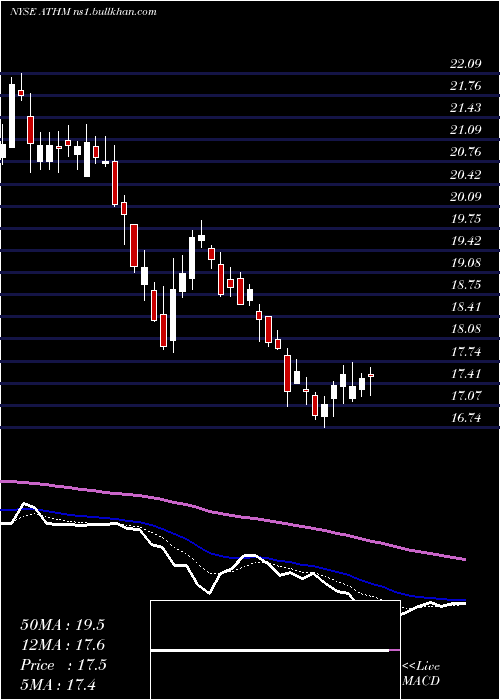Click the 20.09 price axis label
Viewport: 500px width, 700px height.
coord(466,196)
